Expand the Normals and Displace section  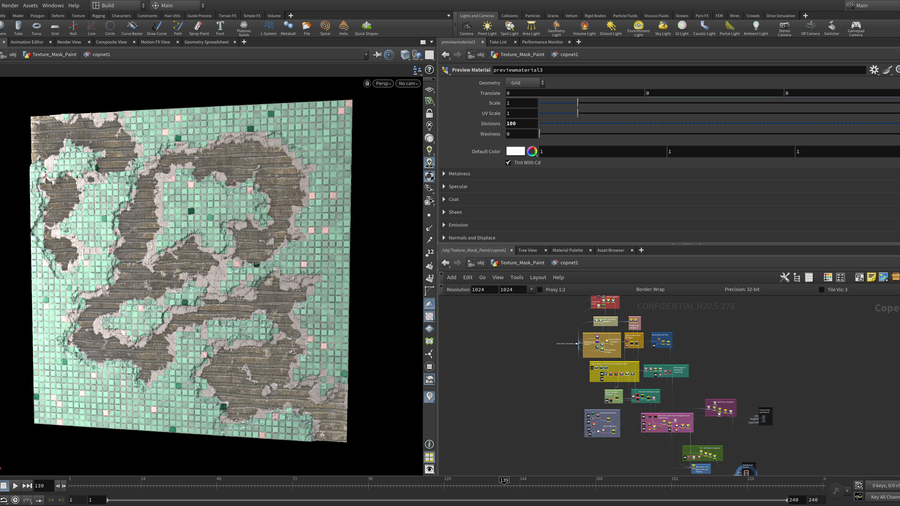click(x=470, y=238)
